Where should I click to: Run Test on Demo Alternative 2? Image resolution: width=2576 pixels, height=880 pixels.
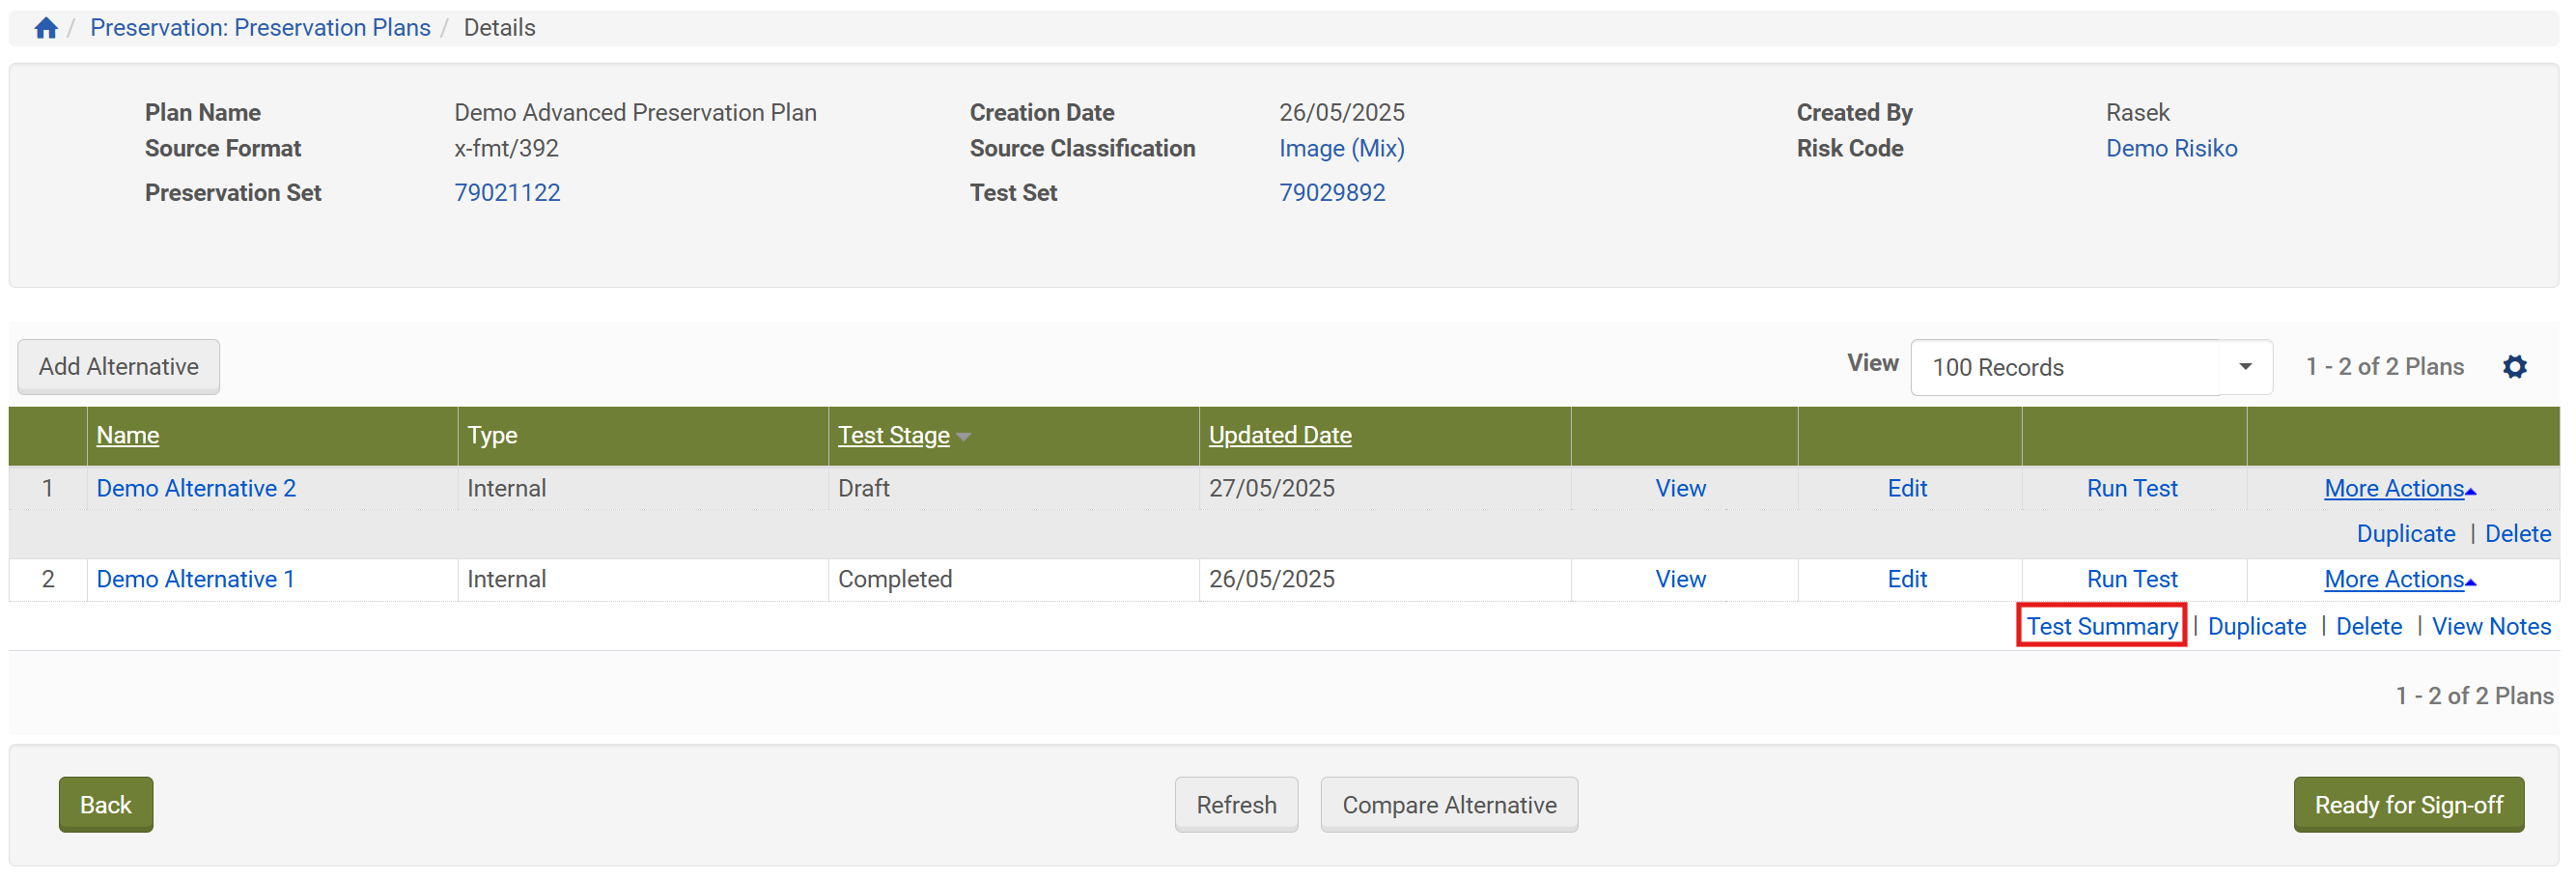pyautogui.click(x=2131, y=489)
